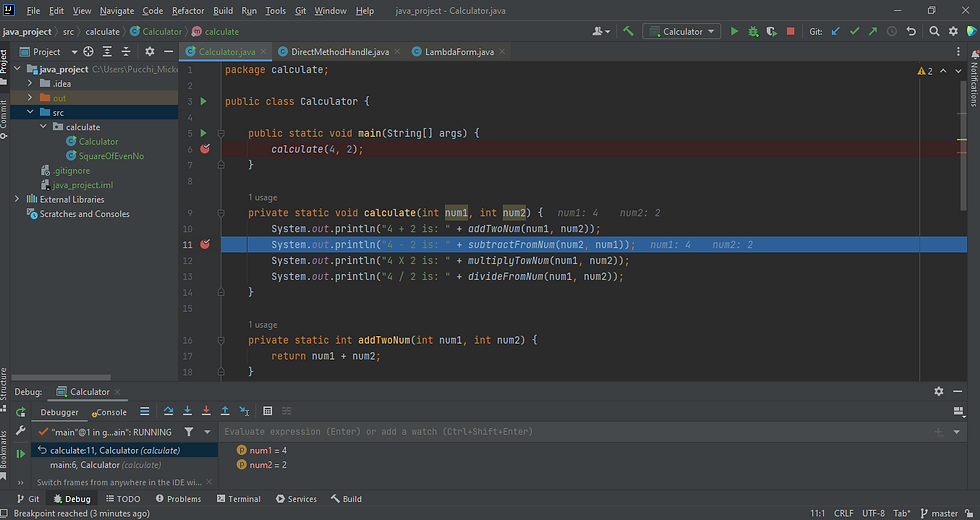Switch to Console tab in debugger
The width and height of the screenshot is (980, 520).
click(109, 412)
